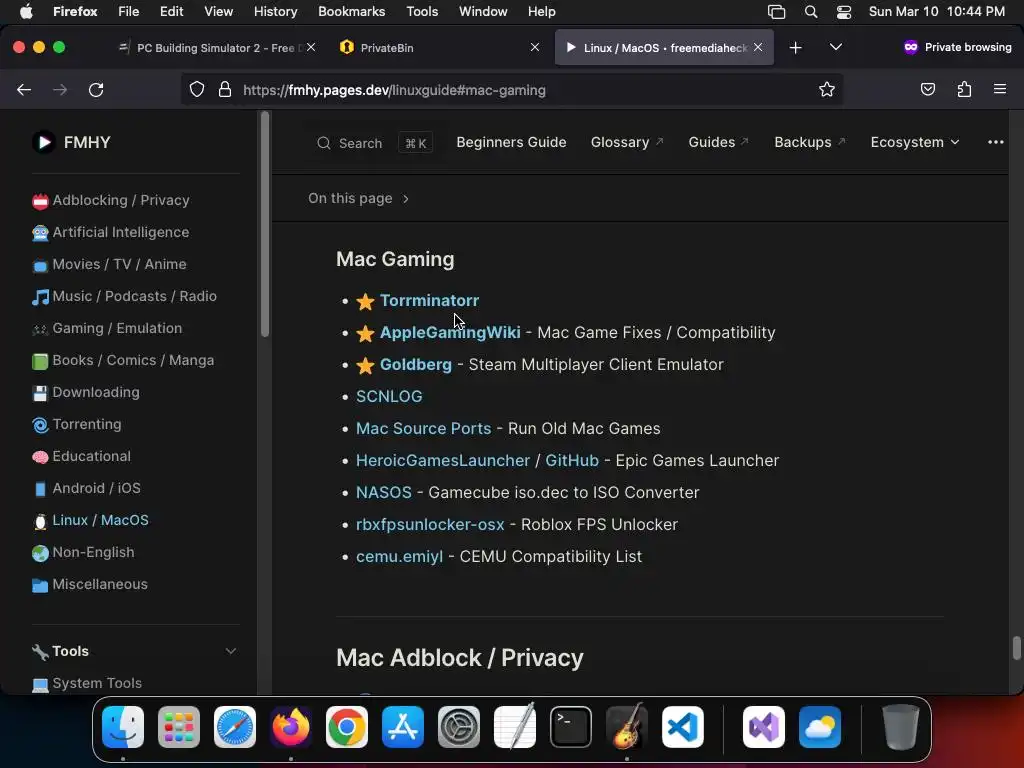Open the SCNLOG link
The width and height of the screenshot is (1024, 768).
click(x=389, y=396)
